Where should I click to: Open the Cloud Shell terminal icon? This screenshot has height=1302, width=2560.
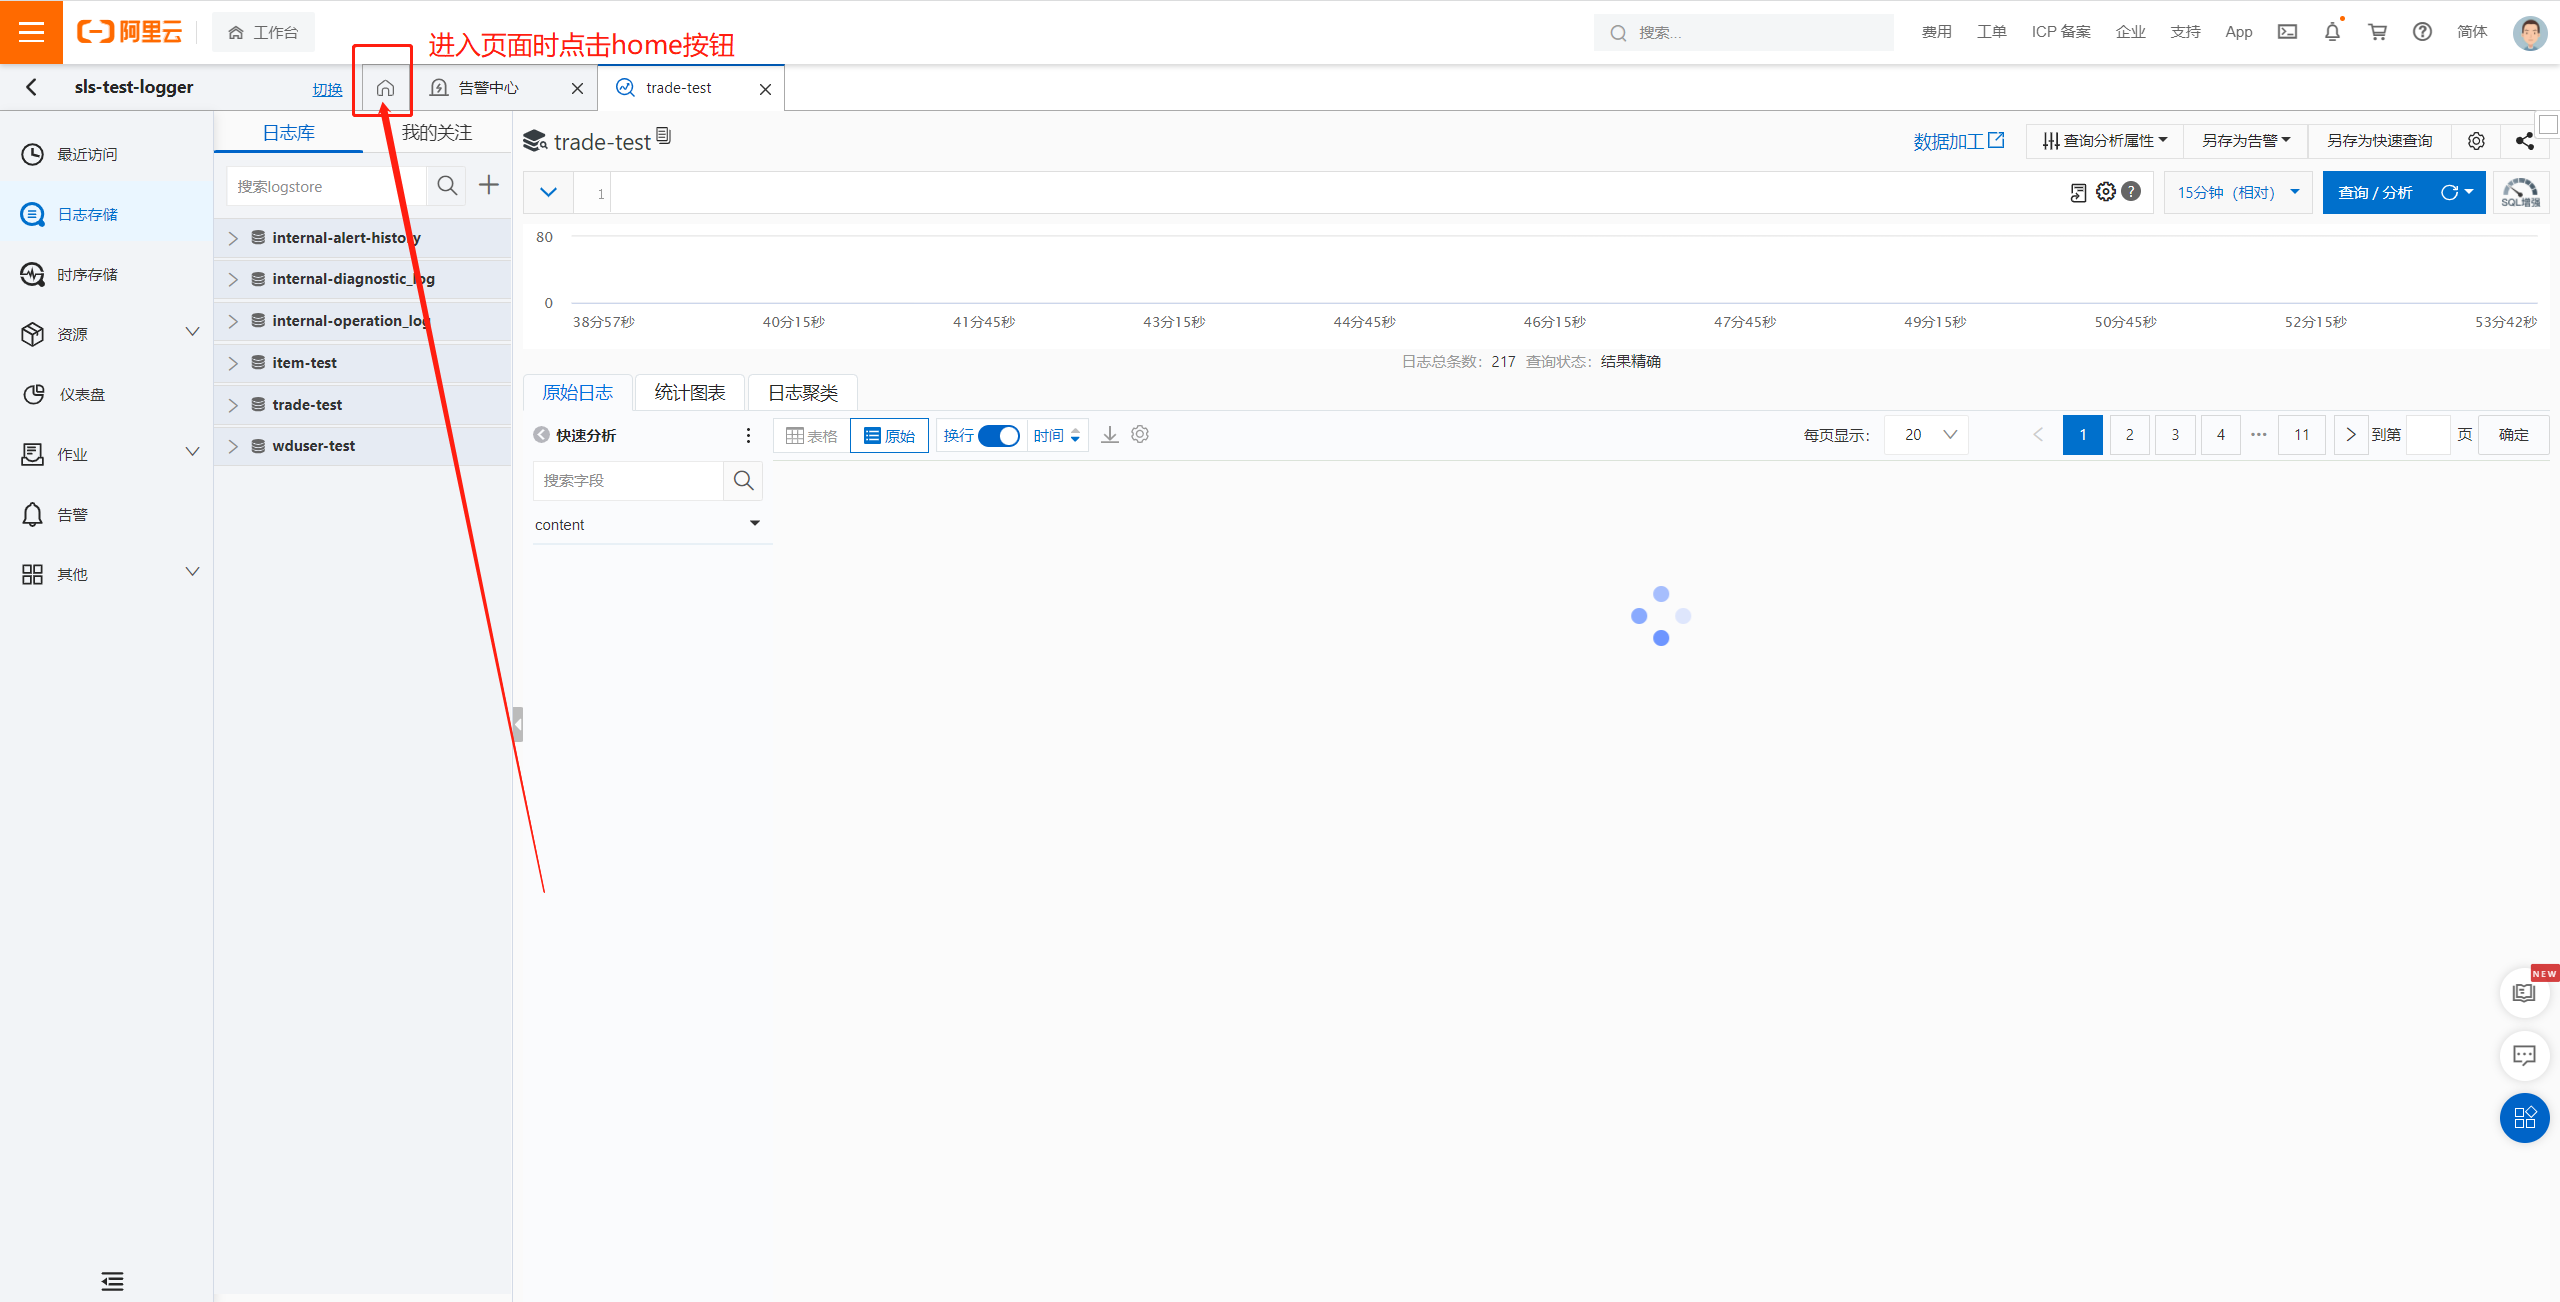pos(2287,32)
